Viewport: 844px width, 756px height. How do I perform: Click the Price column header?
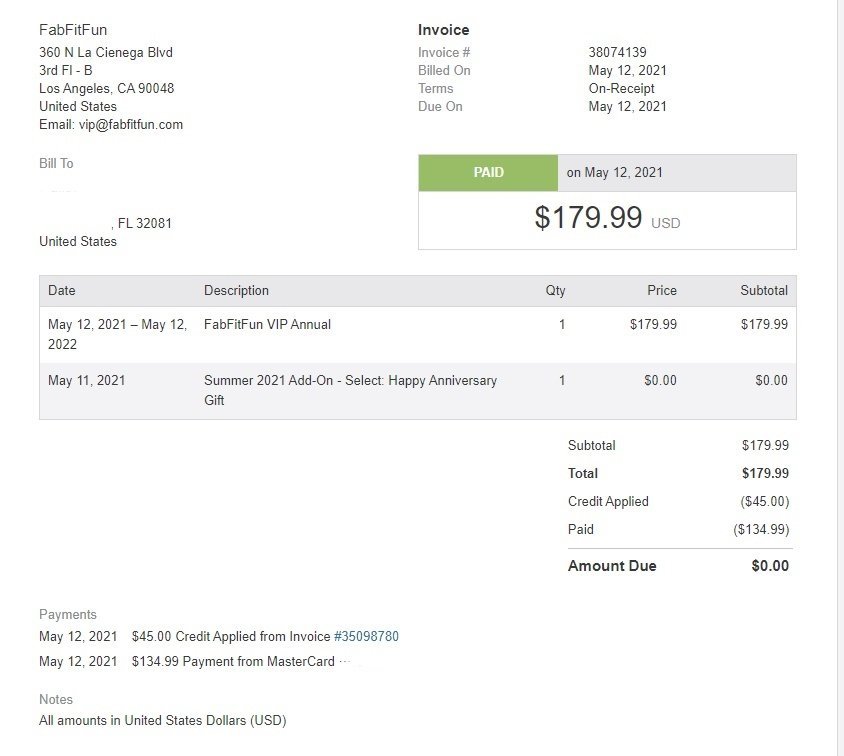[661, 291]
